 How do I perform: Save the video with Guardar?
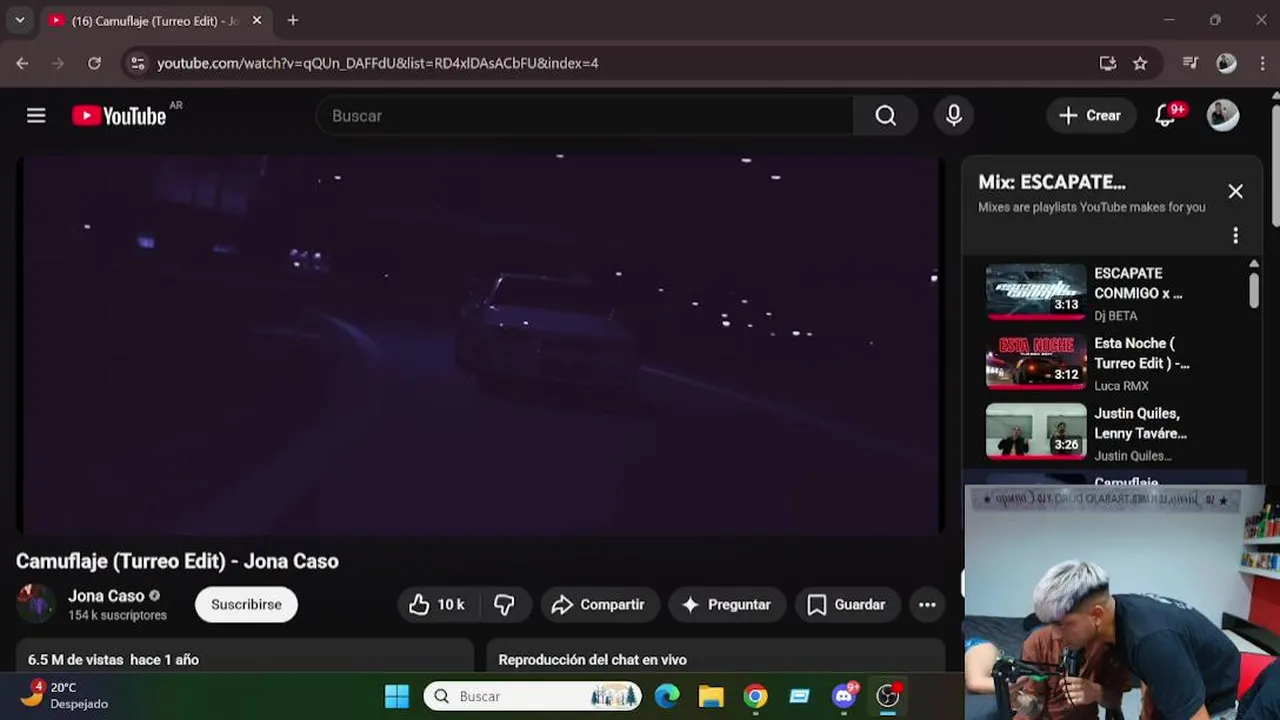click(x=847, y=604)
